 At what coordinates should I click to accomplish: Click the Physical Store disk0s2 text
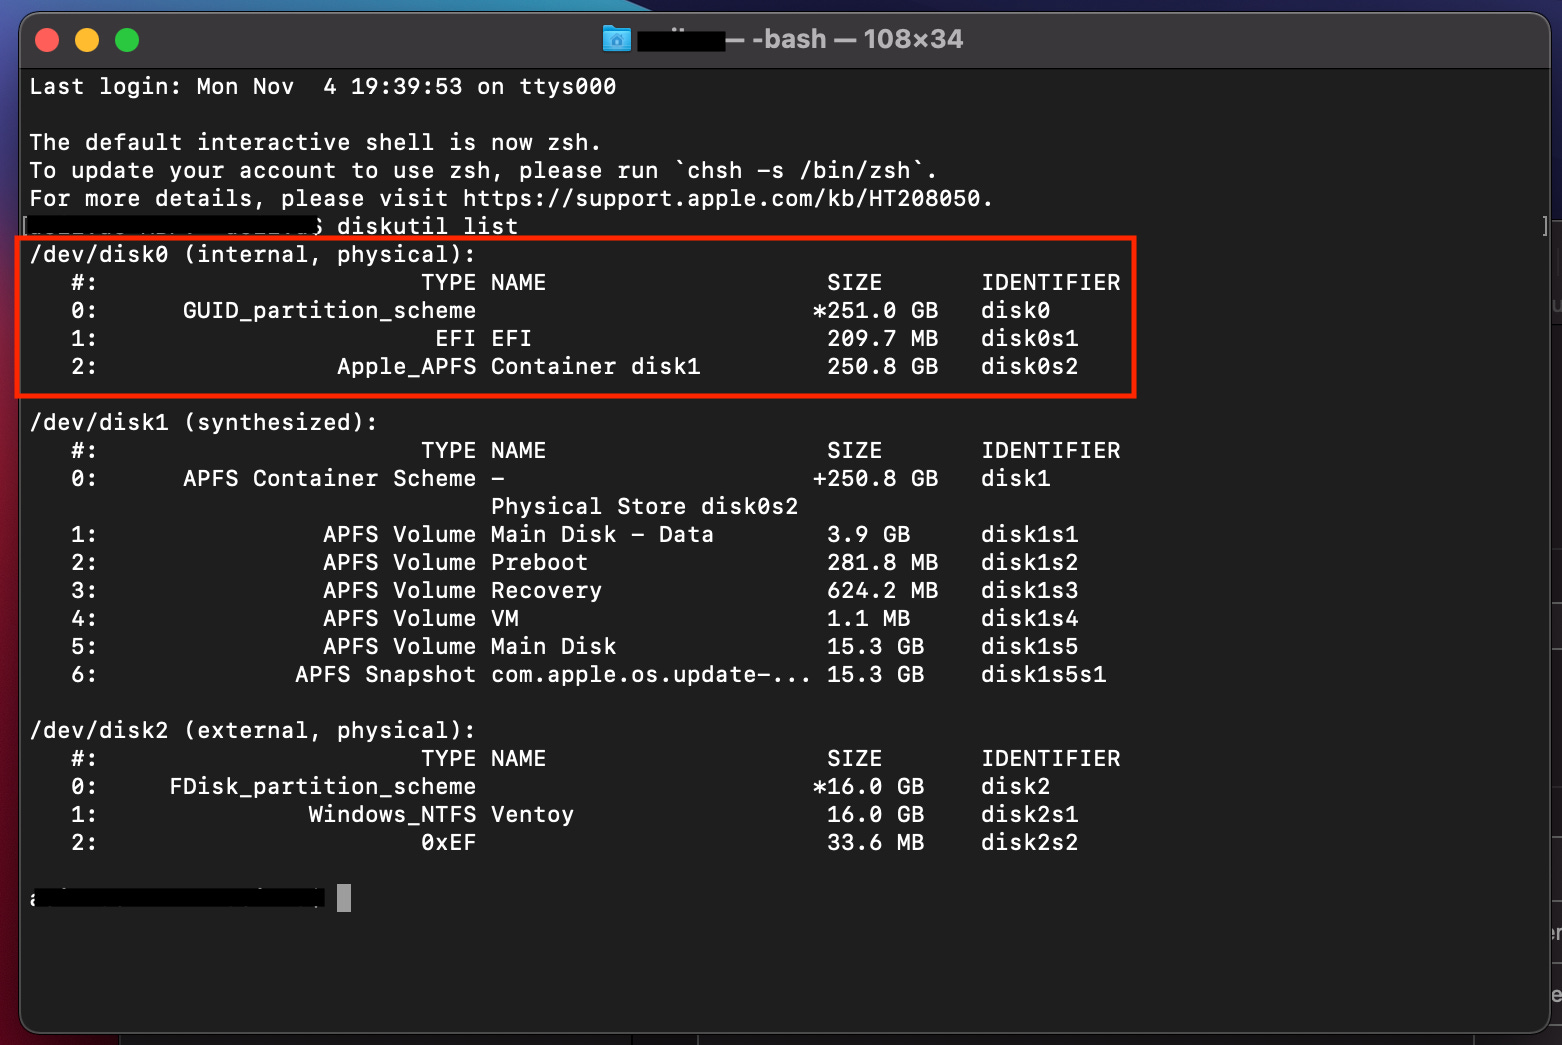(x=644, y=506)
